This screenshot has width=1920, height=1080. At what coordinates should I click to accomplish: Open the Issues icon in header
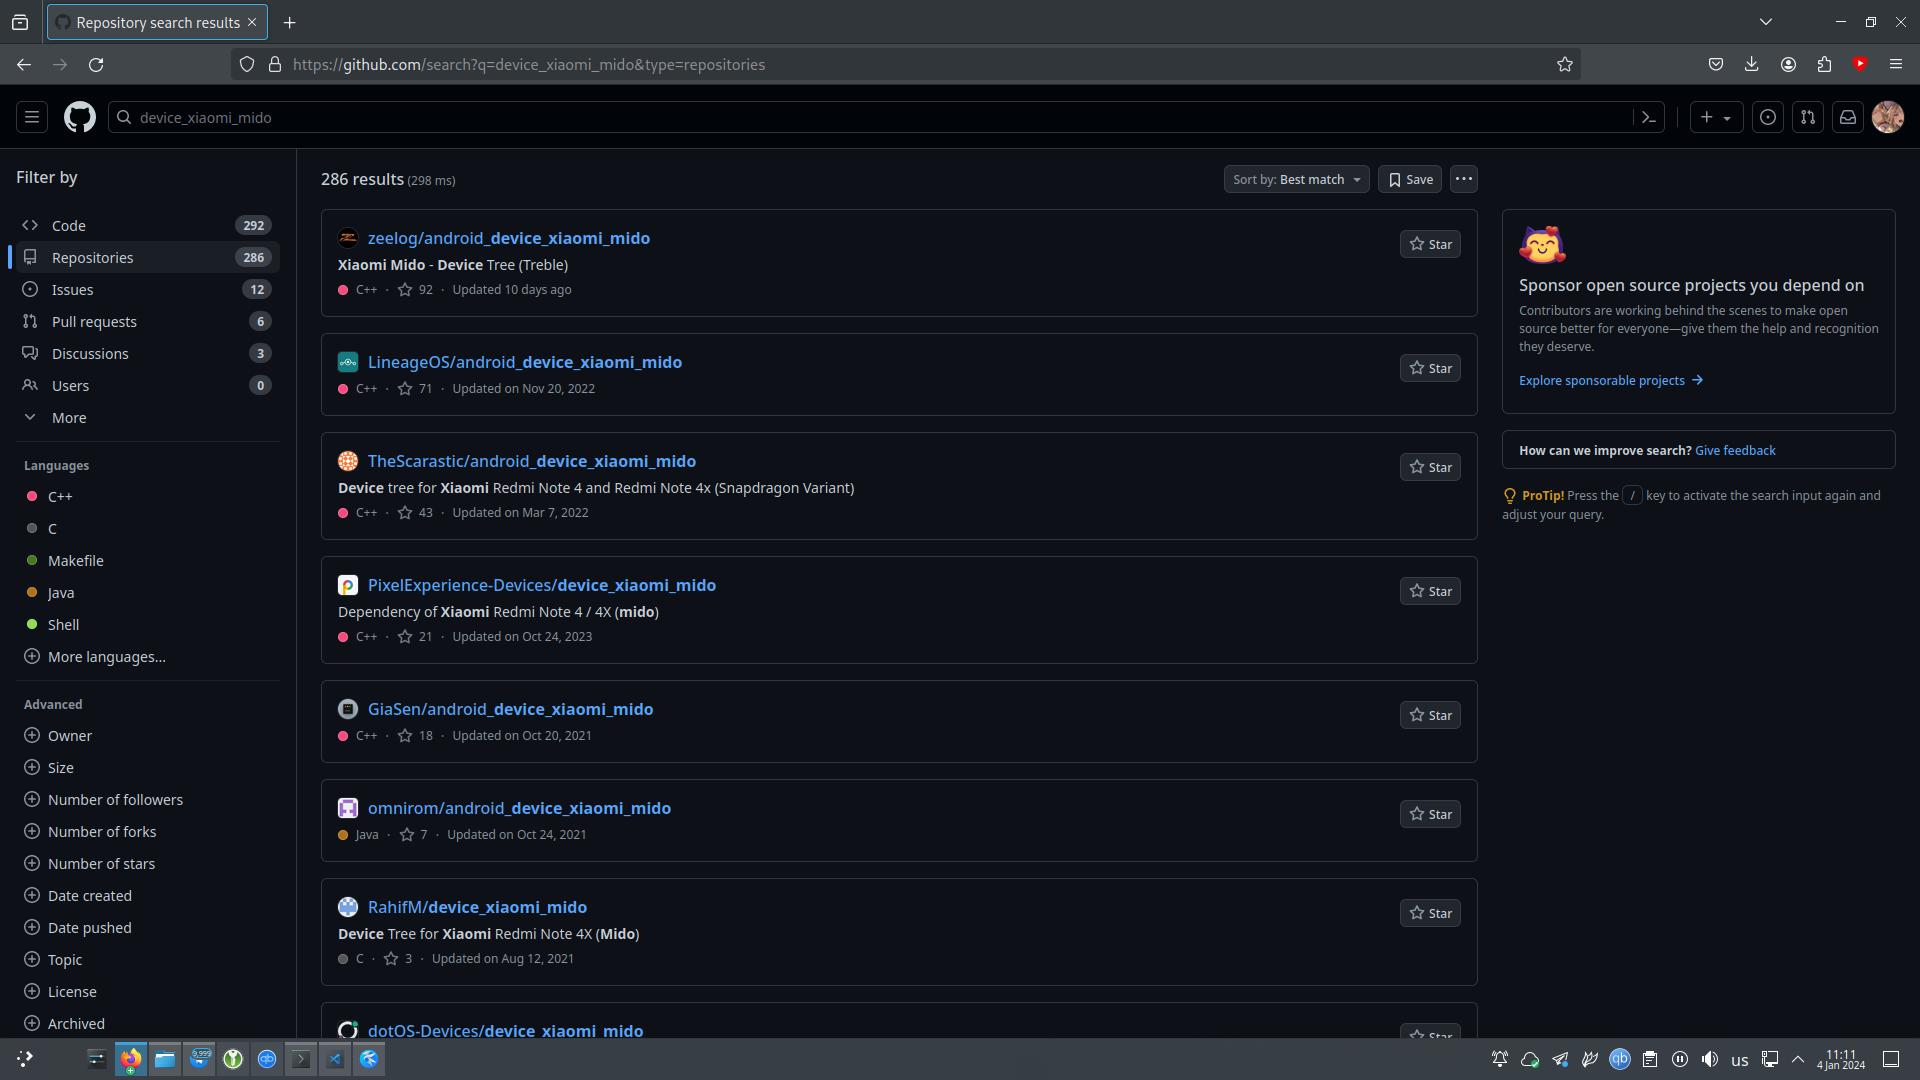click(x=1768, y=117)
